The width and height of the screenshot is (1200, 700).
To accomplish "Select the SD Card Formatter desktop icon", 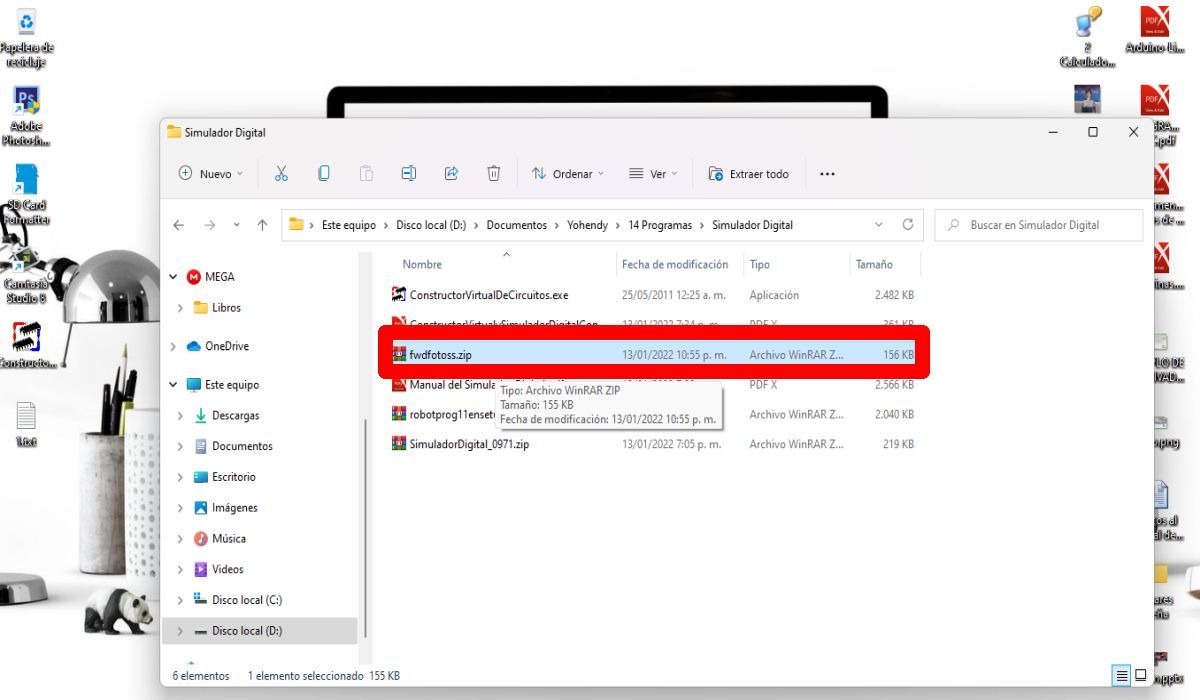I will click(x=27, y=196).
